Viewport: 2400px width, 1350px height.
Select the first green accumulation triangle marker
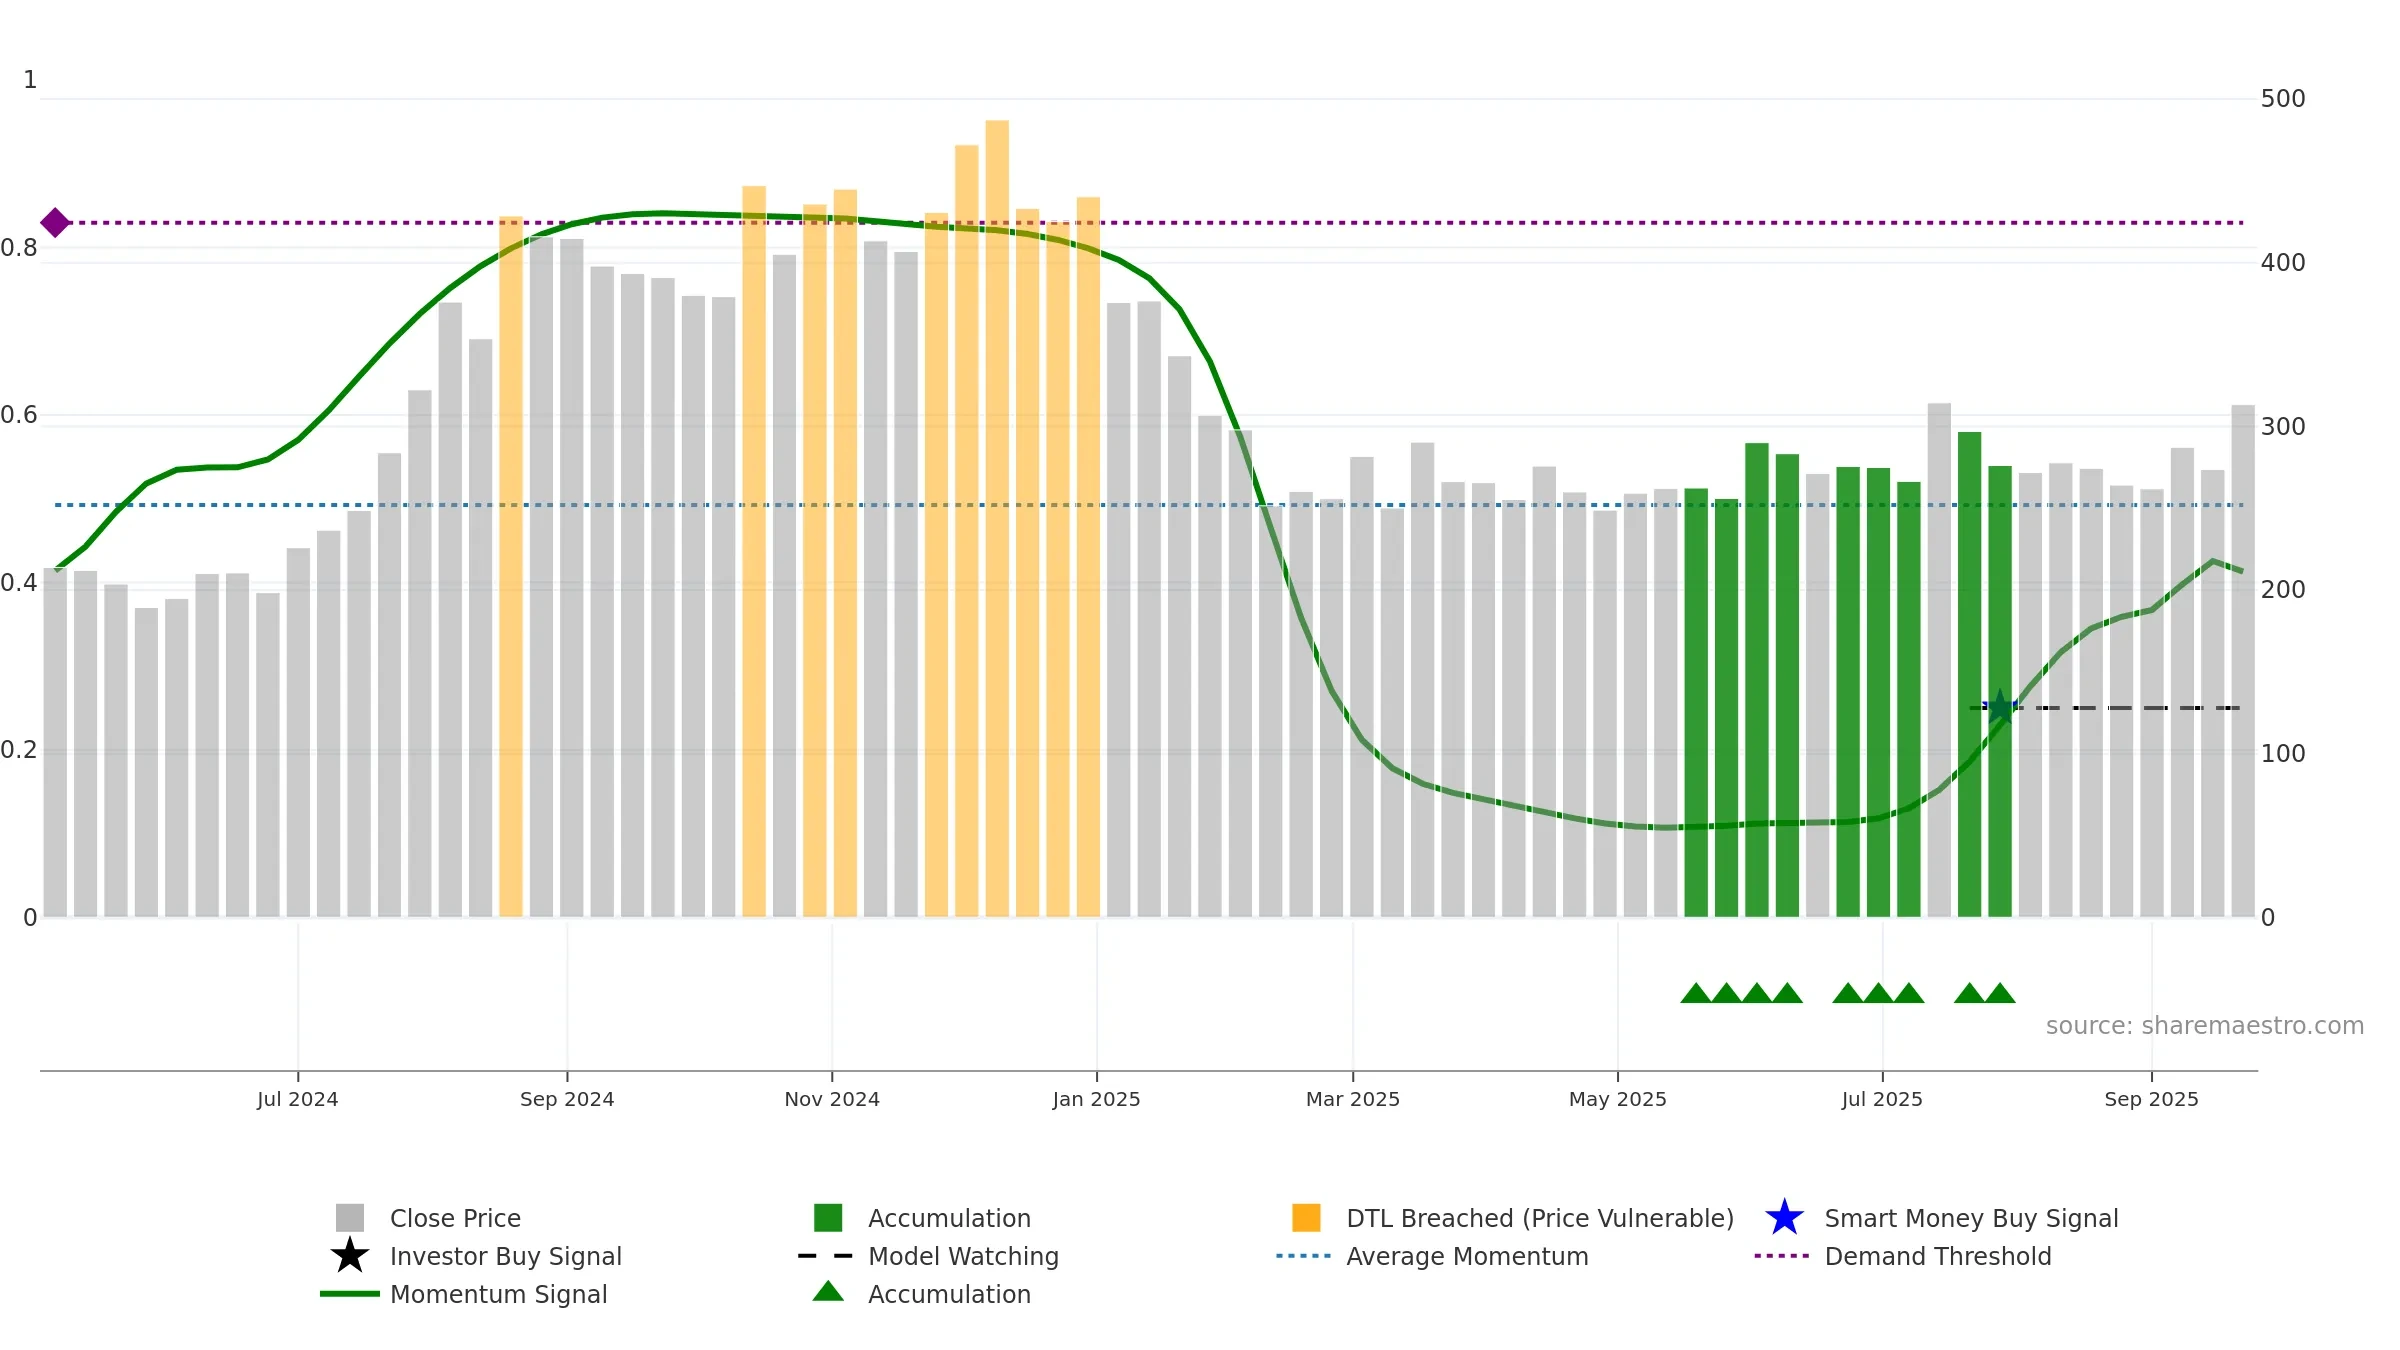point(1696,992)
